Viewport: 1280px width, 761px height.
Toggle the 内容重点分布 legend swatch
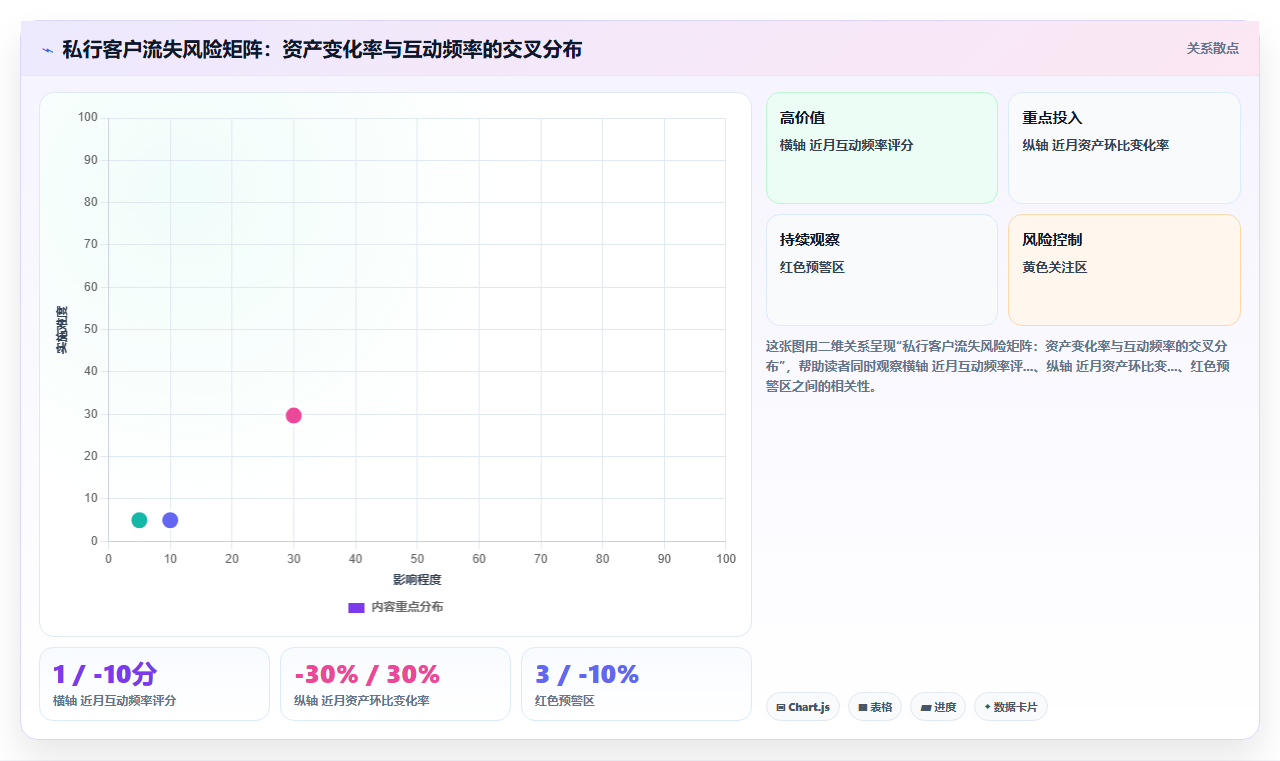tap(356, 607)
